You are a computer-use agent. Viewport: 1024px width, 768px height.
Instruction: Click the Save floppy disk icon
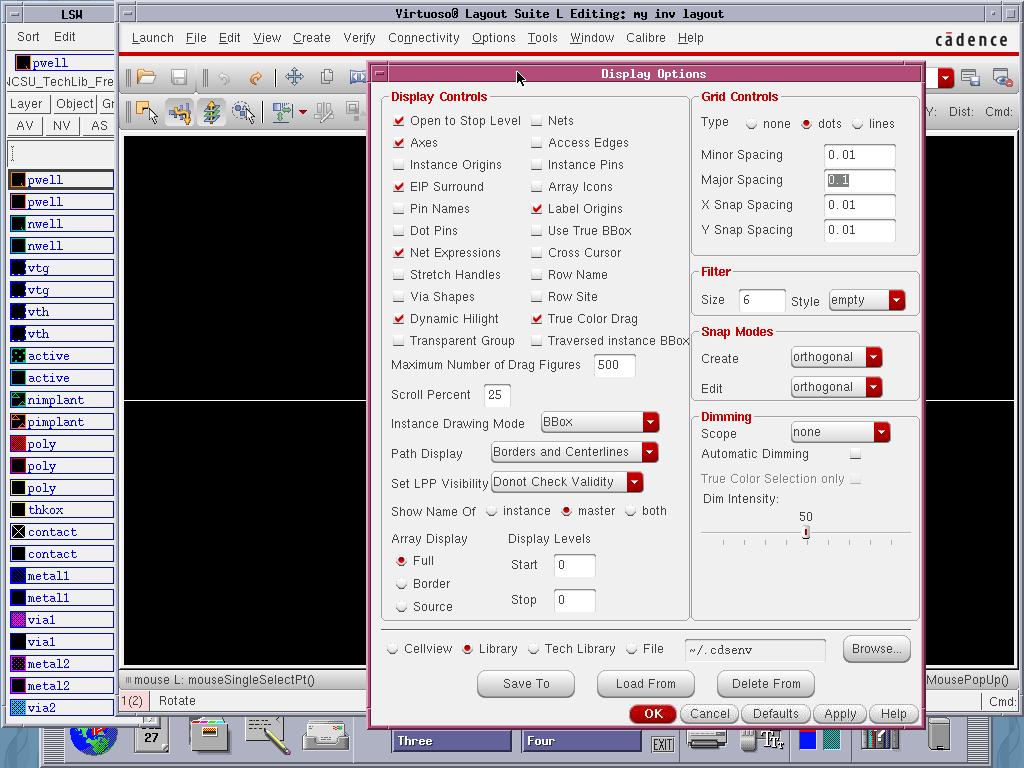pos(179,77)
